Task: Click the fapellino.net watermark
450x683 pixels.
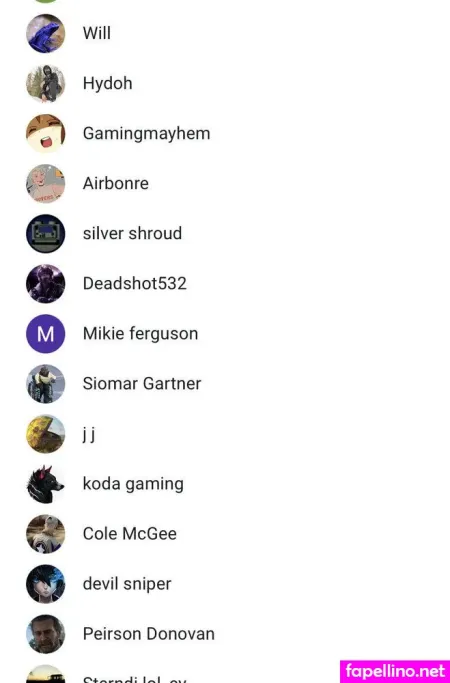Action: (395, 672)
